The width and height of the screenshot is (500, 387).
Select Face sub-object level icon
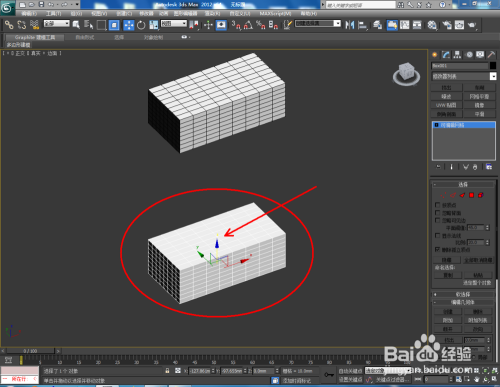click(462, 195)
